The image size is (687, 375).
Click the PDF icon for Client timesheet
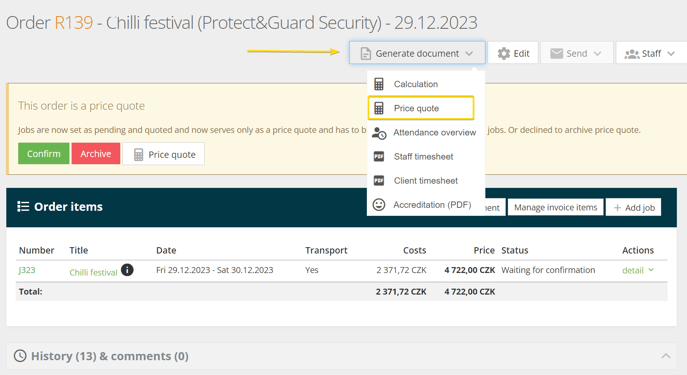pos(379,180)
